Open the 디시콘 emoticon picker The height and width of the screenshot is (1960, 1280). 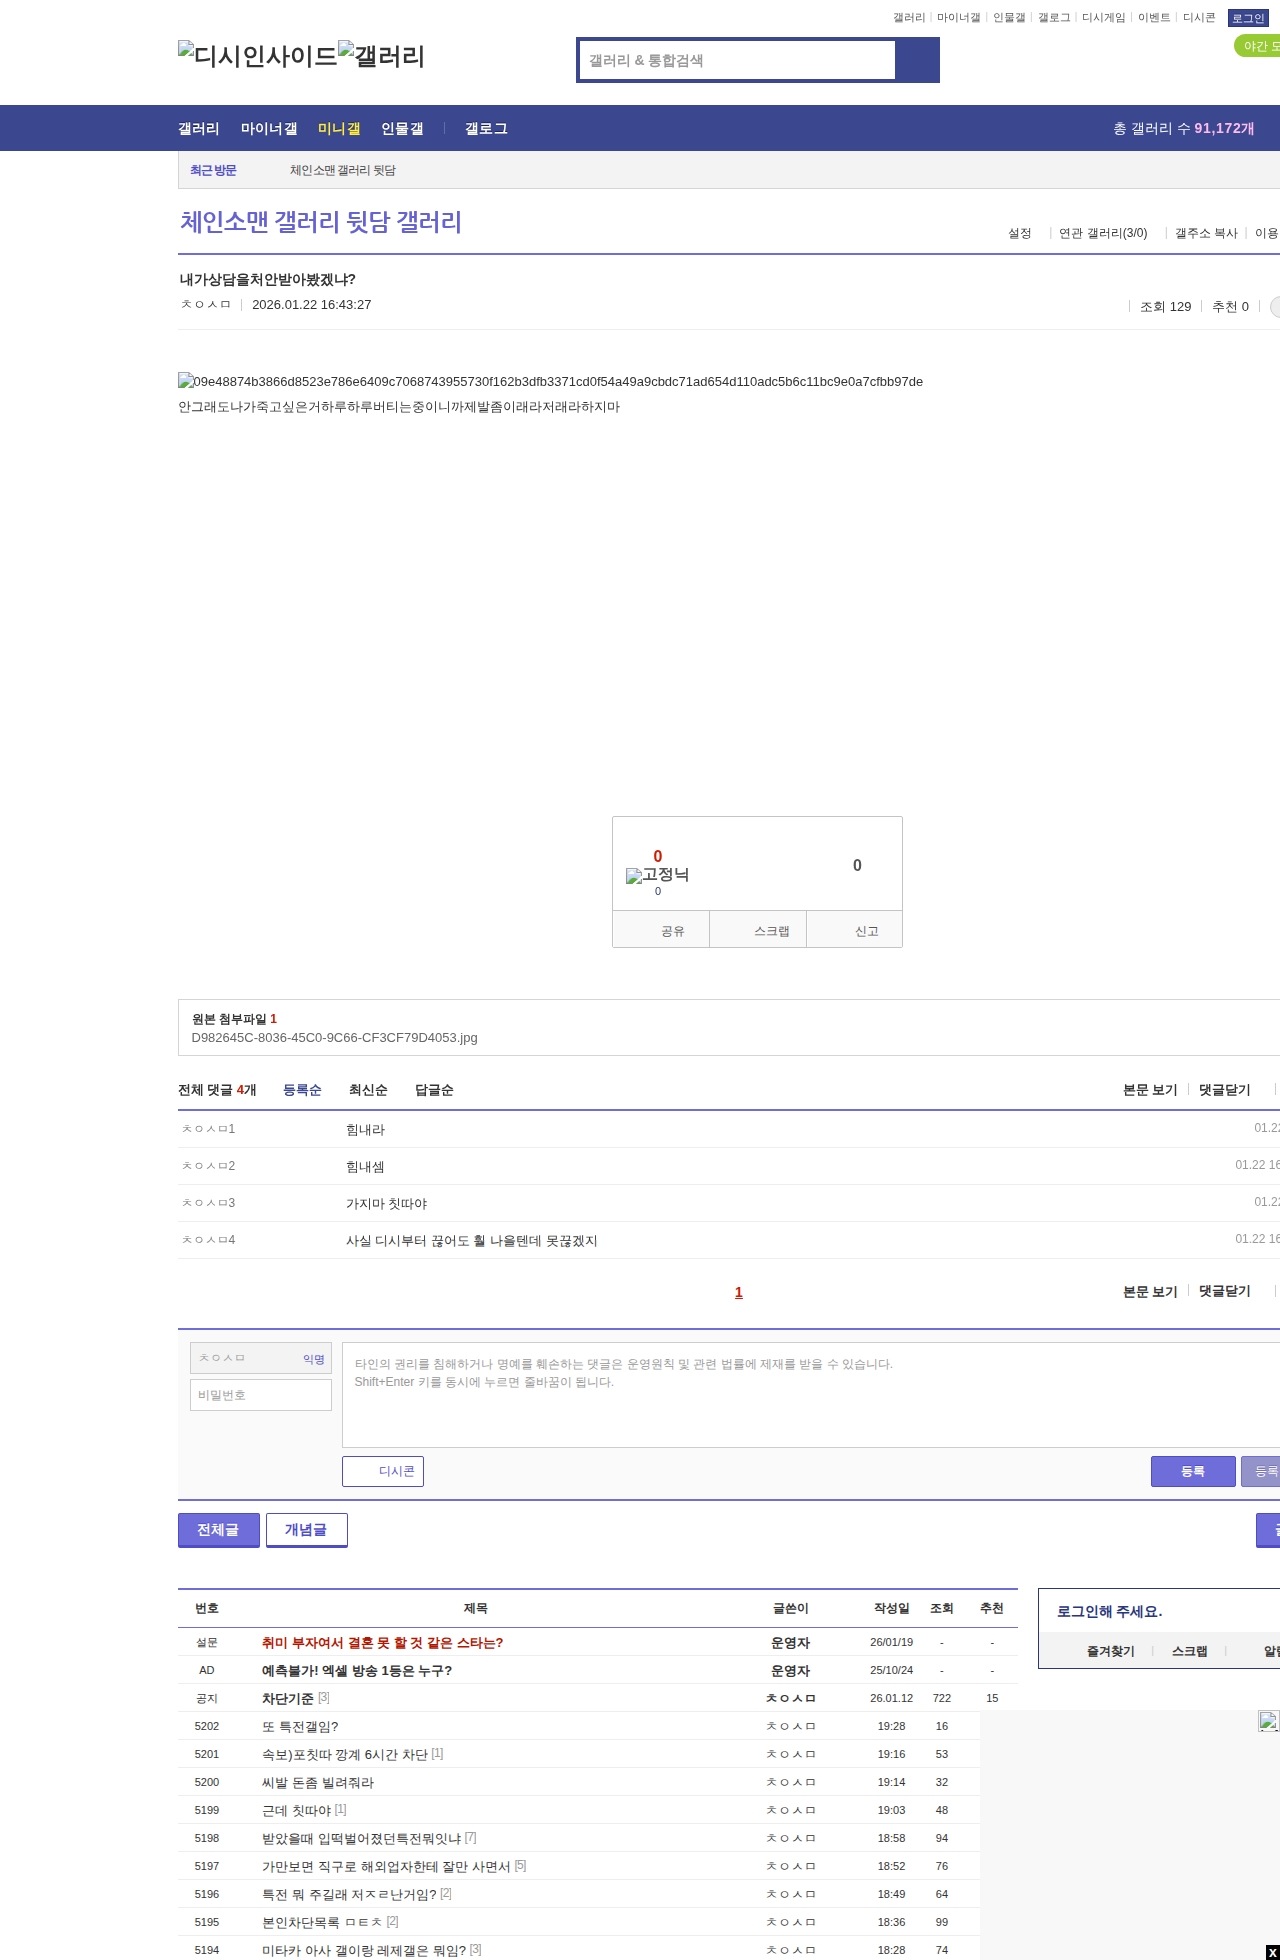[383, 1471]
